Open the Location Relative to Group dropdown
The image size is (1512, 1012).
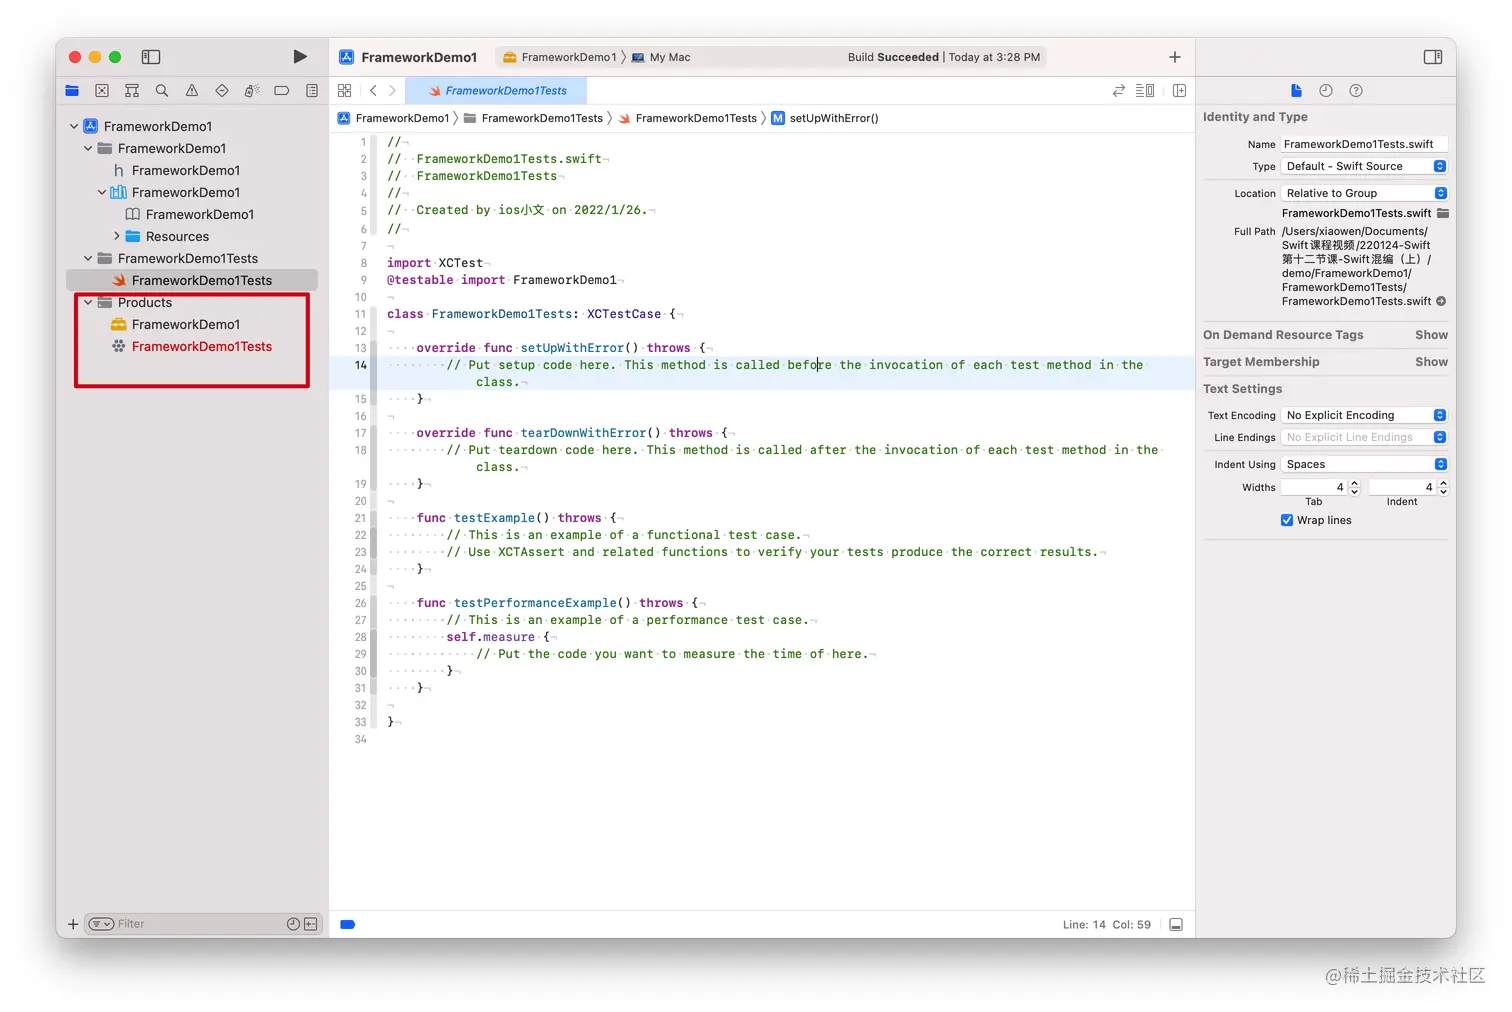tap(1364, 193)
